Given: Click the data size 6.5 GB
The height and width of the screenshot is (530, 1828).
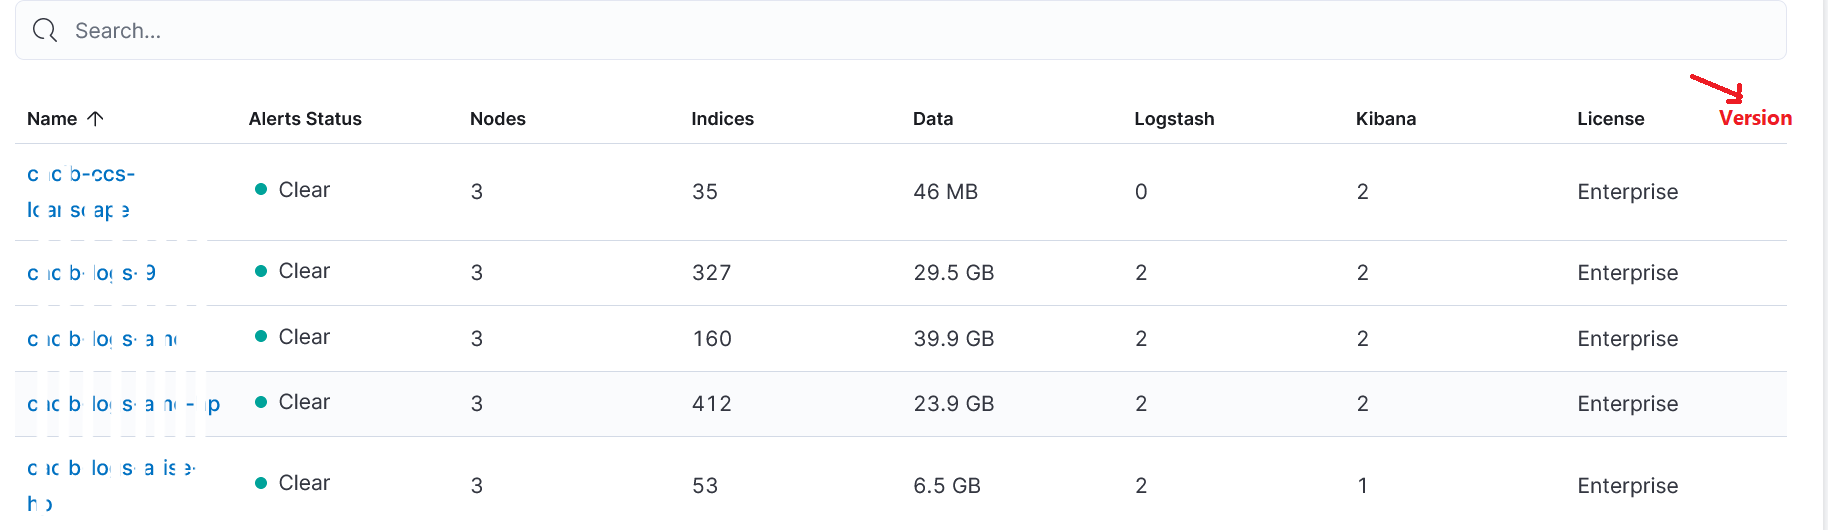Looking at the screenshot, I should click(947, 486).
